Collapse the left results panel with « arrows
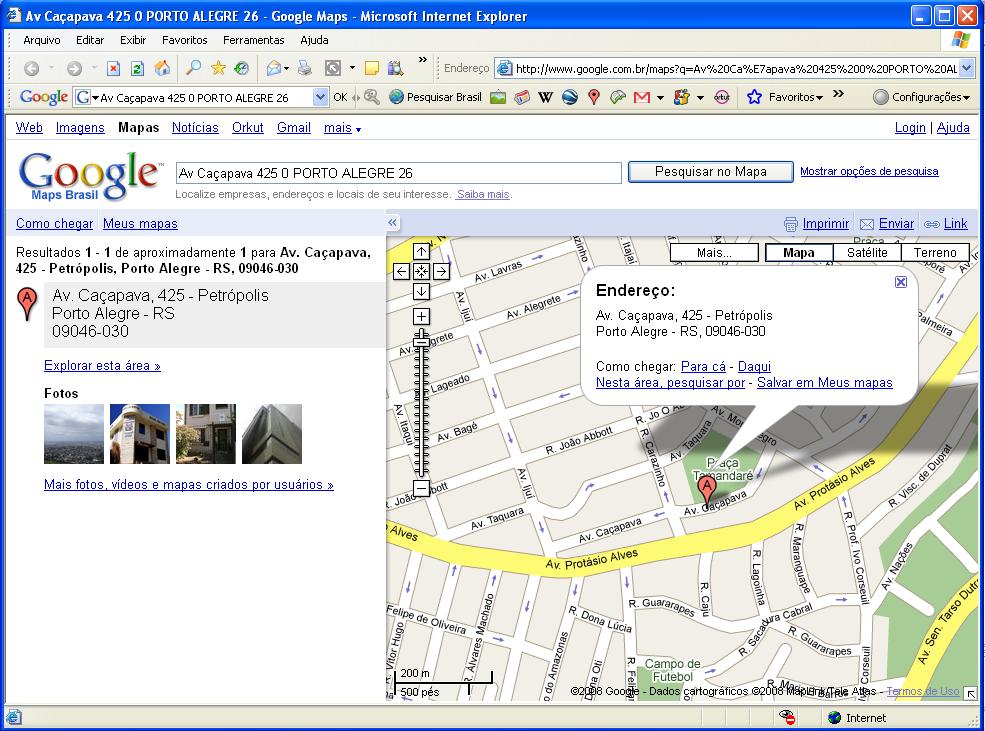 pos(393,222)
